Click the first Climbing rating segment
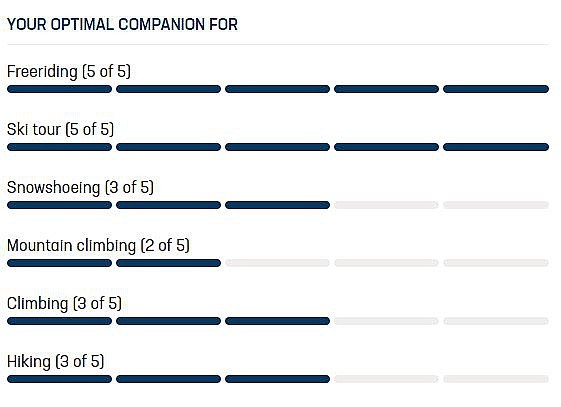This screenshot has width=561, height=407. pyautogui.click(x=59, y=321)
